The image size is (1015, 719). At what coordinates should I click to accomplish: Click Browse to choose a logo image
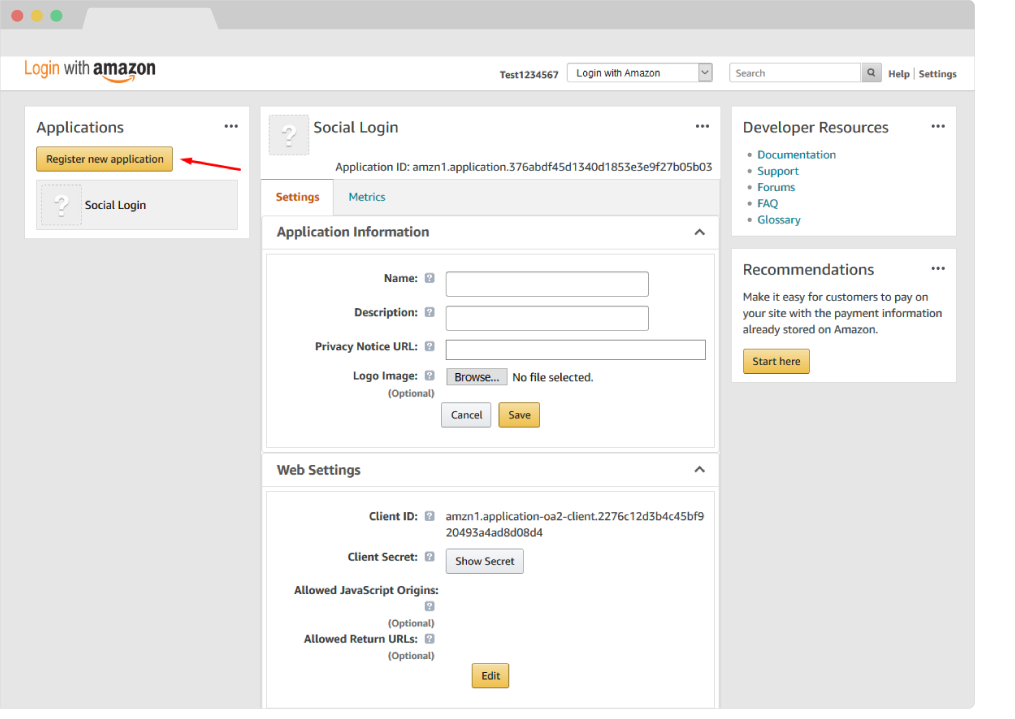[476, 377]
